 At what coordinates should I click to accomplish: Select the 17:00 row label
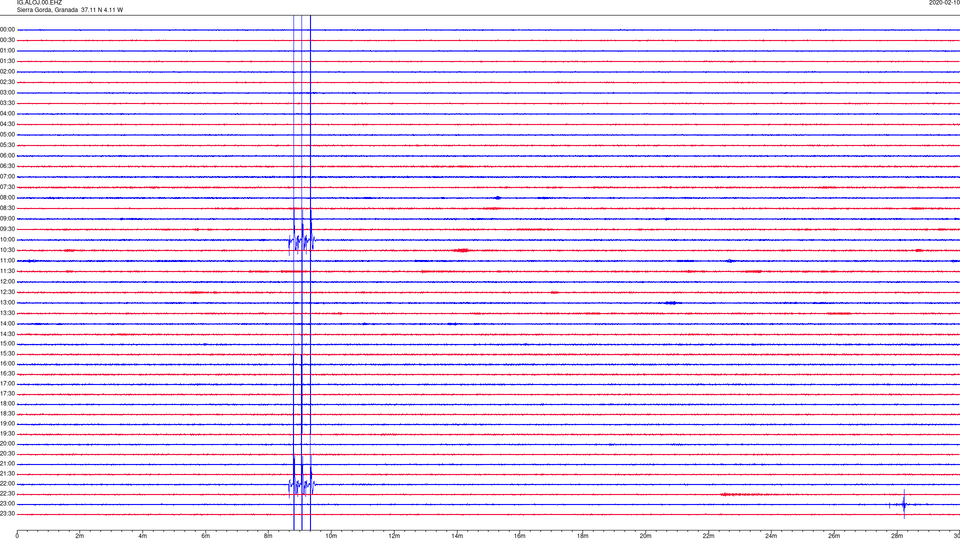click(x=7, y=384)
